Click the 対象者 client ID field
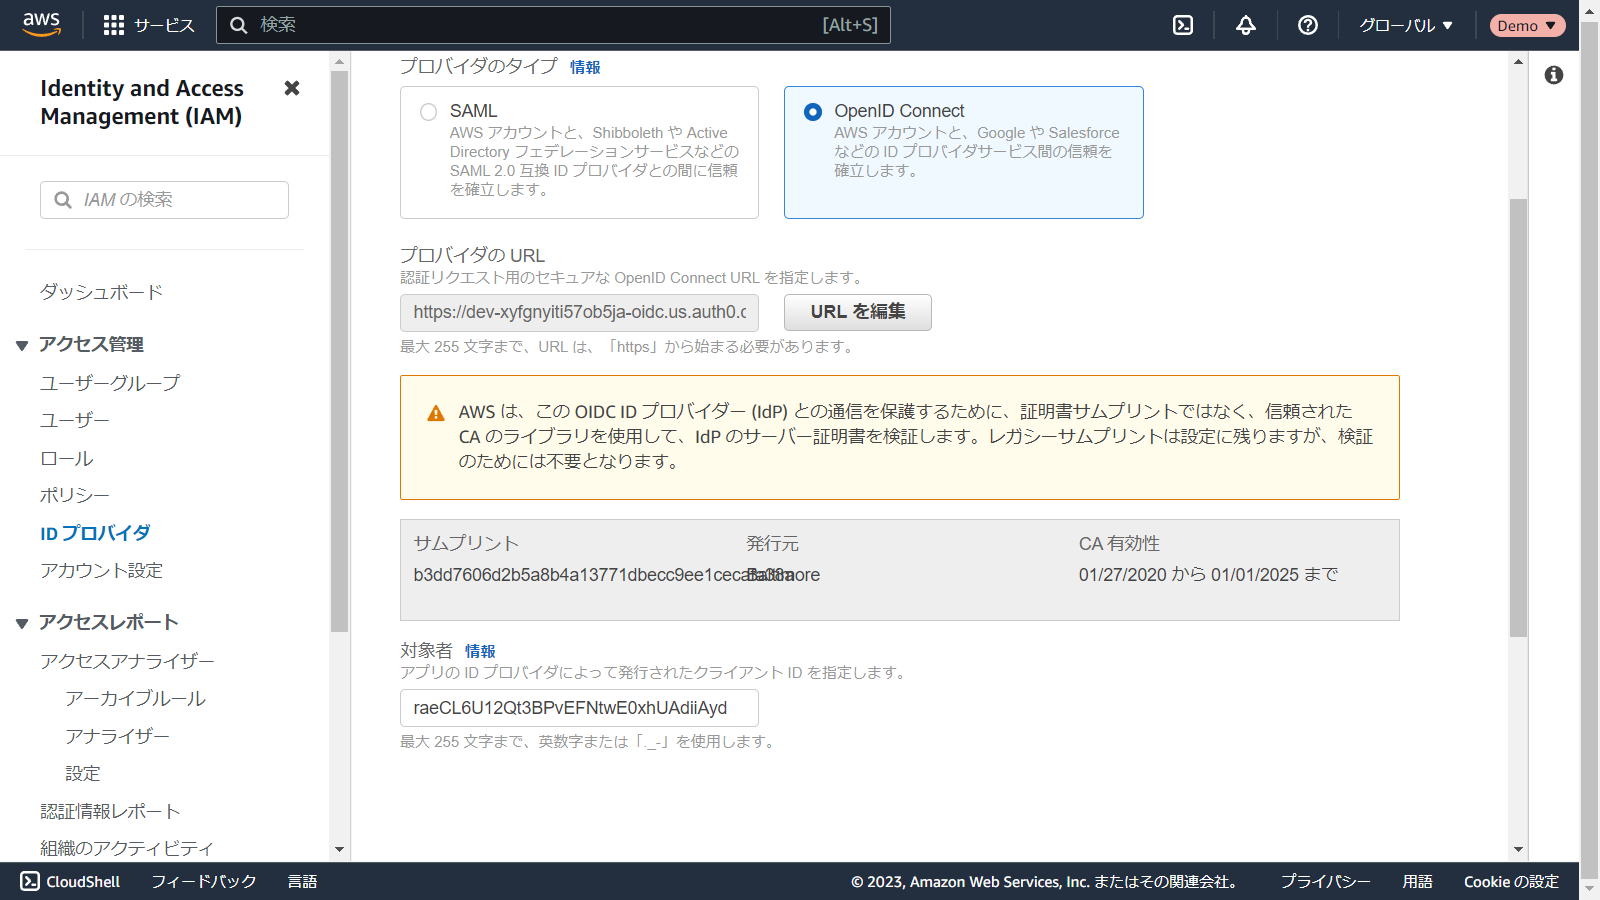This screenshot has height=900, width=1600. 579,708
